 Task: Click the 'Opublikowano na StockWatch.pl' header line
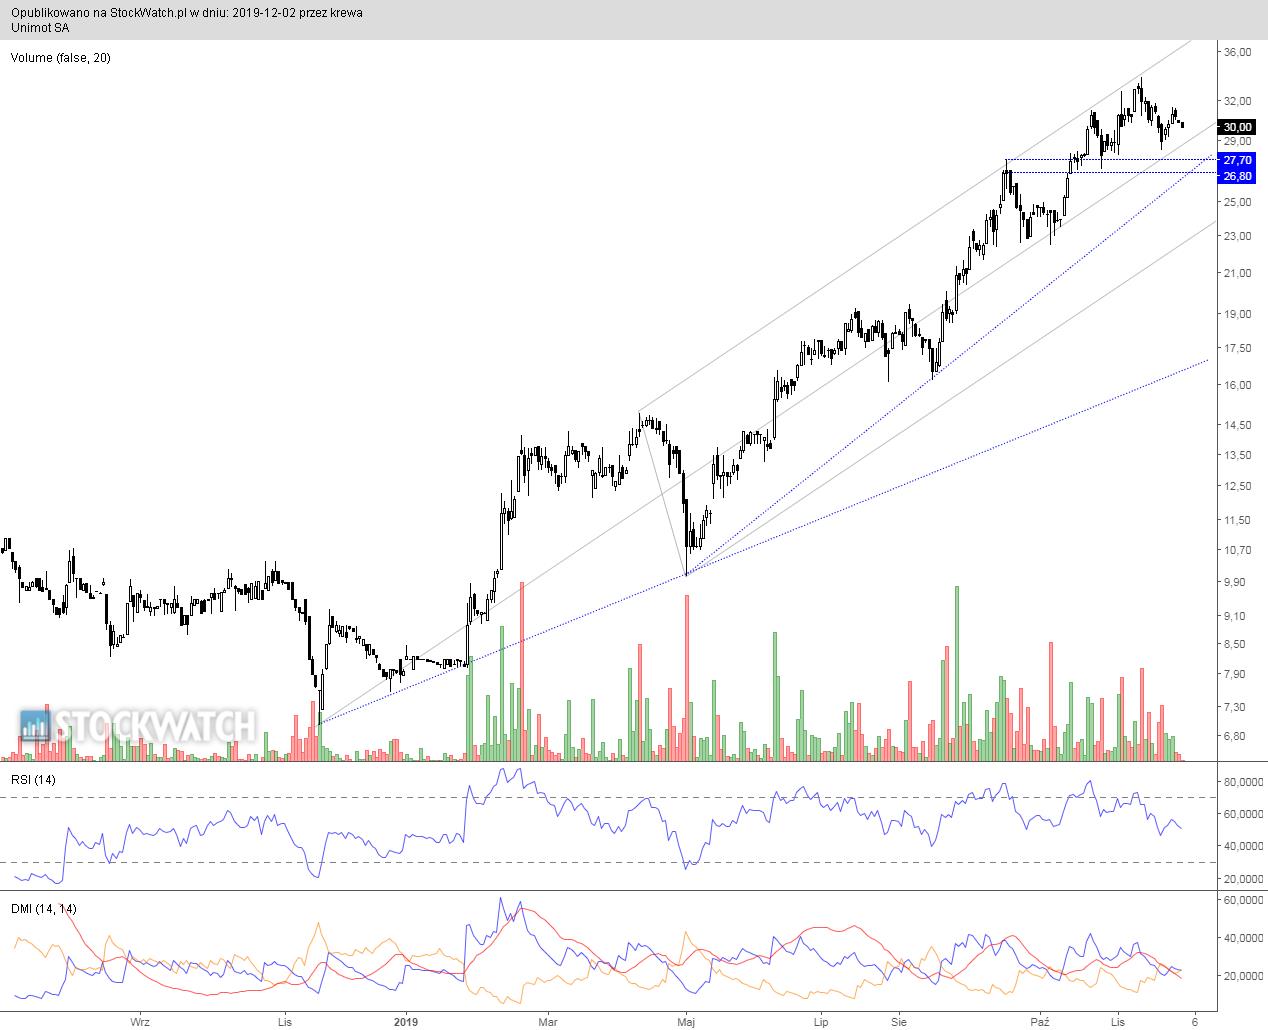point(187,13)
